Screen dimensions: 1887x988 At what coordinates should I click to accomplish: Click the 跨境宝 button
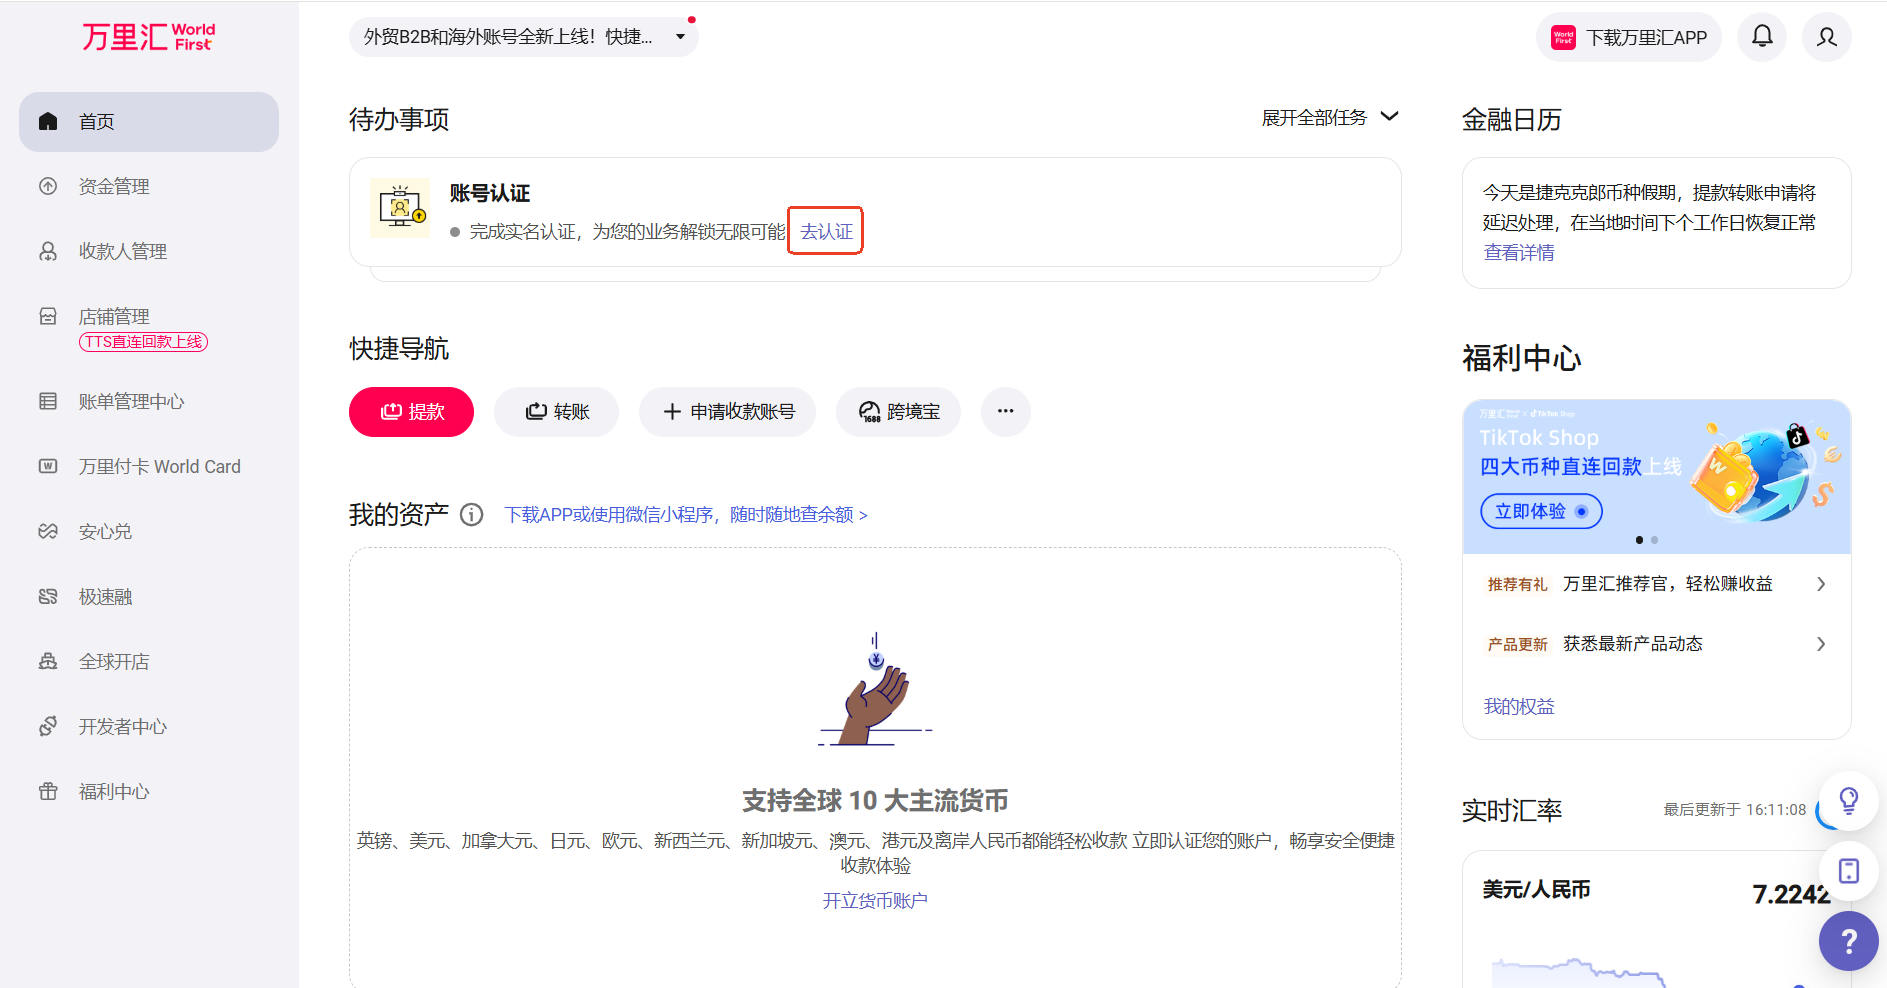[898, 411]
